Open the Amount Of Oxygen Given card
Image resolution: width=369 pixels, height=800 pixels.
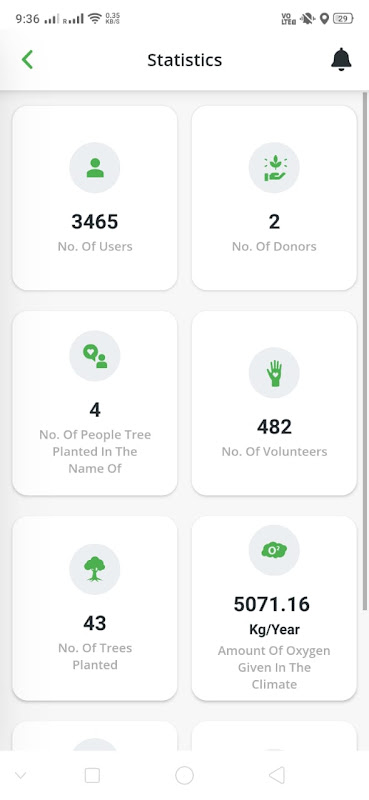[x=274, y=608]
